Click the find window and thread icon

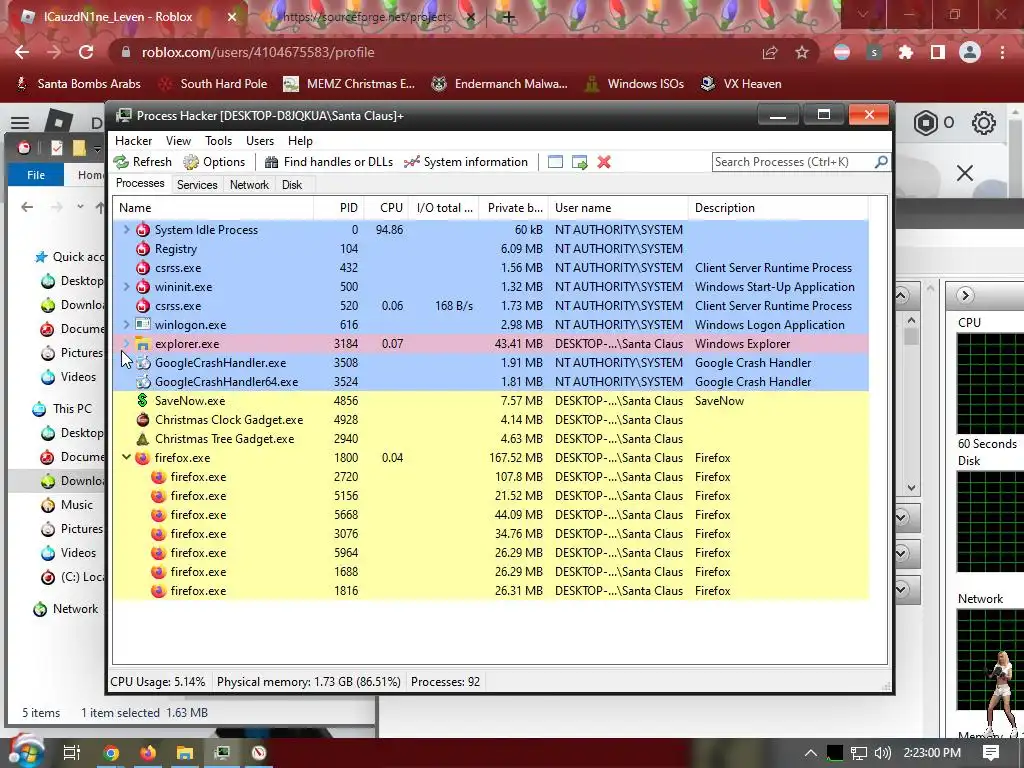pos(579,162)
